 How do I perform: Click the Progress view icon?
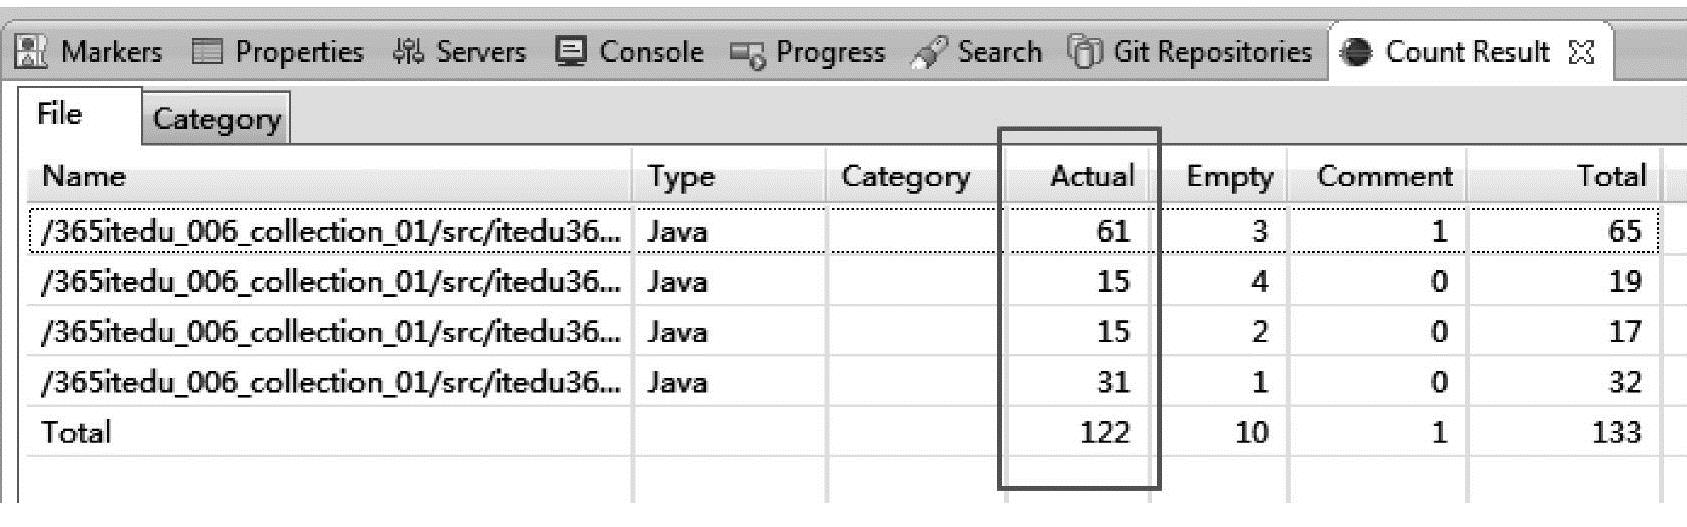pyautogui.click(x=747, y=53)
